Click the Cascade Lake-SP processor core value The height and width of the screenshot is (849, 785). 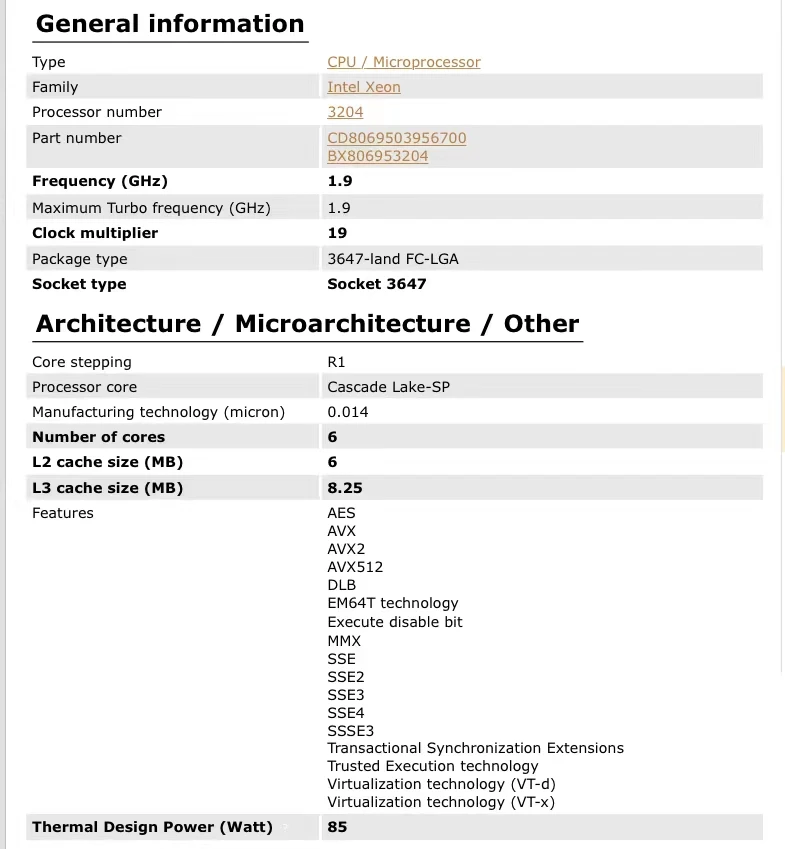pos(388,387)
